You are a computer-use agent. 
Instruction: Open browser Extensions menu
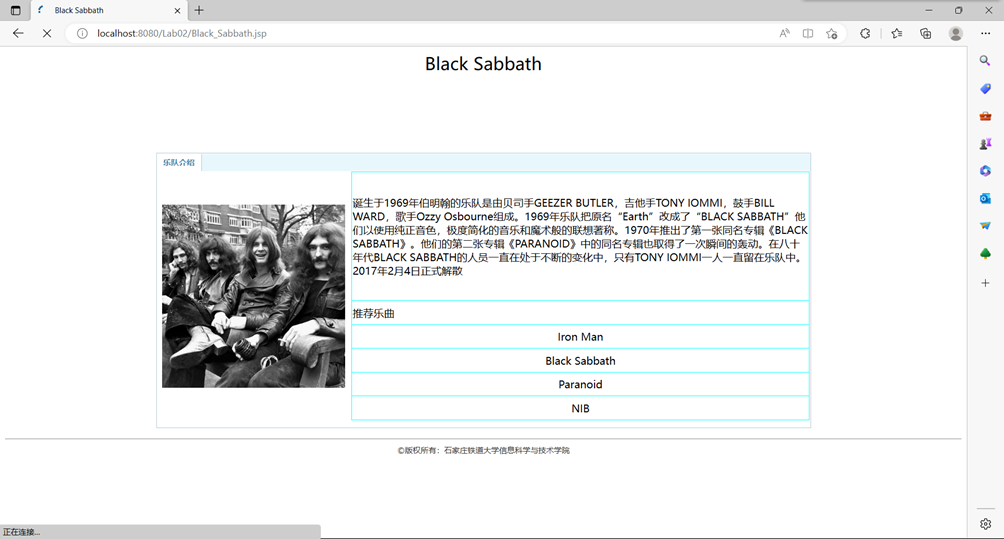865,33
